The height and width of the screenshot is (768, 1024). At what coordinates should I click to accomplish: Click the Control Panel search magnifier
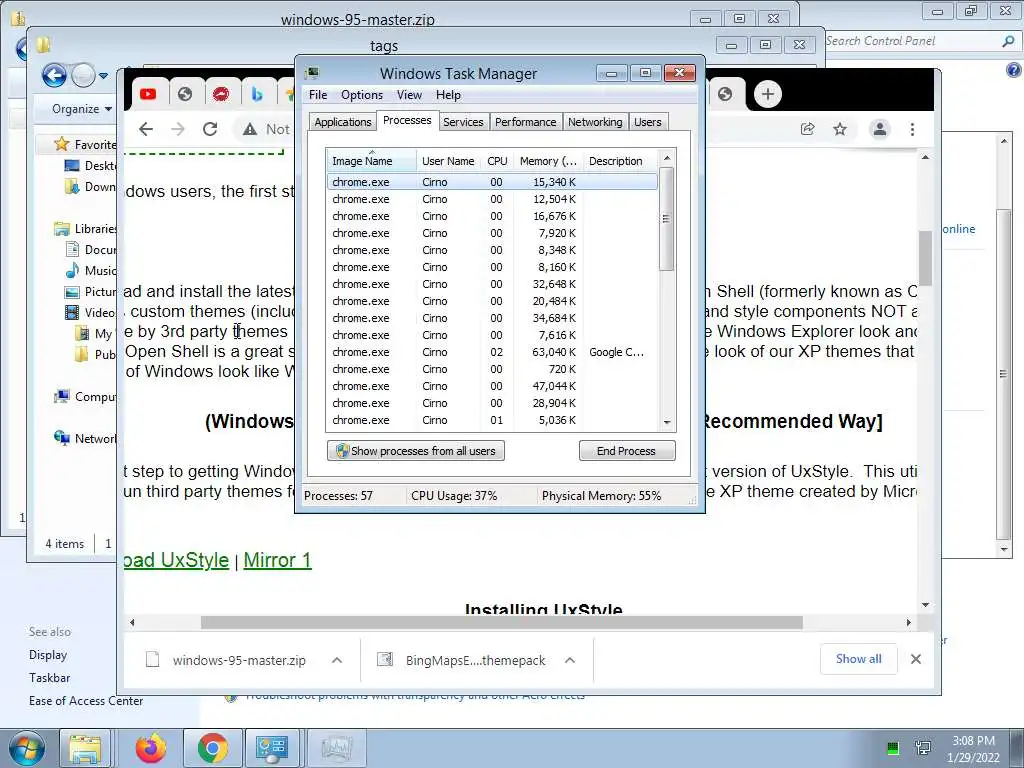click(1008, 41)
